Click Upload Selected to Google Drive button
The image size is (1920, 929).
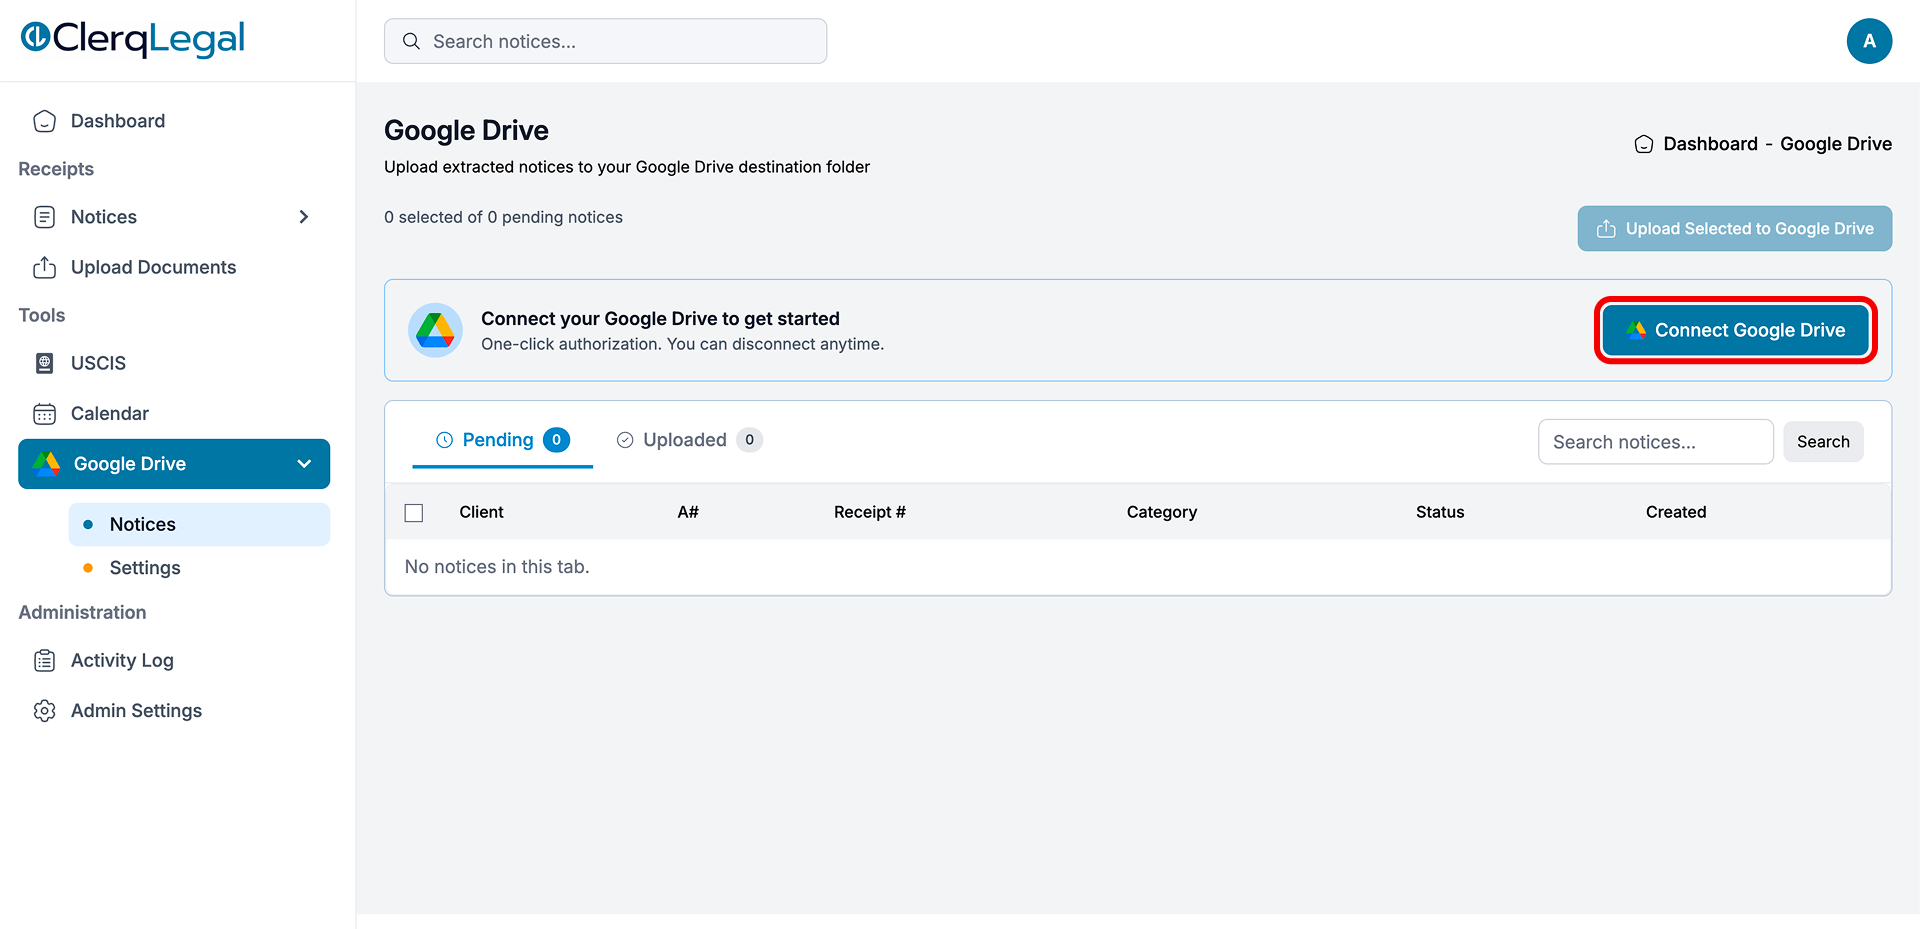click(1735, 229)
